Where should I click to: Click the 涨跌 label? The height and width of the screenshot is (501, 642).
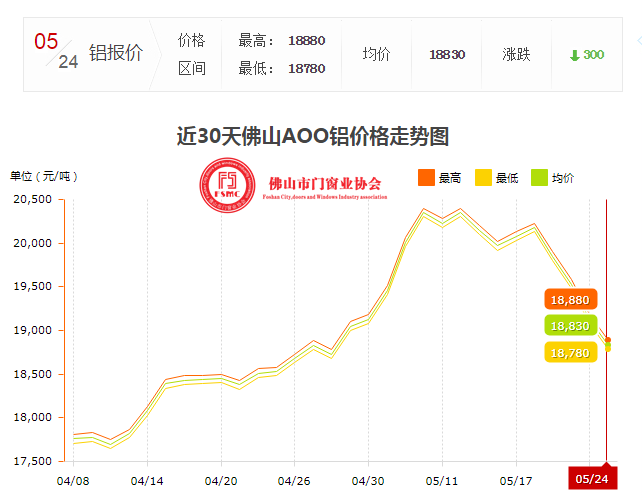[x=516, y=54]
